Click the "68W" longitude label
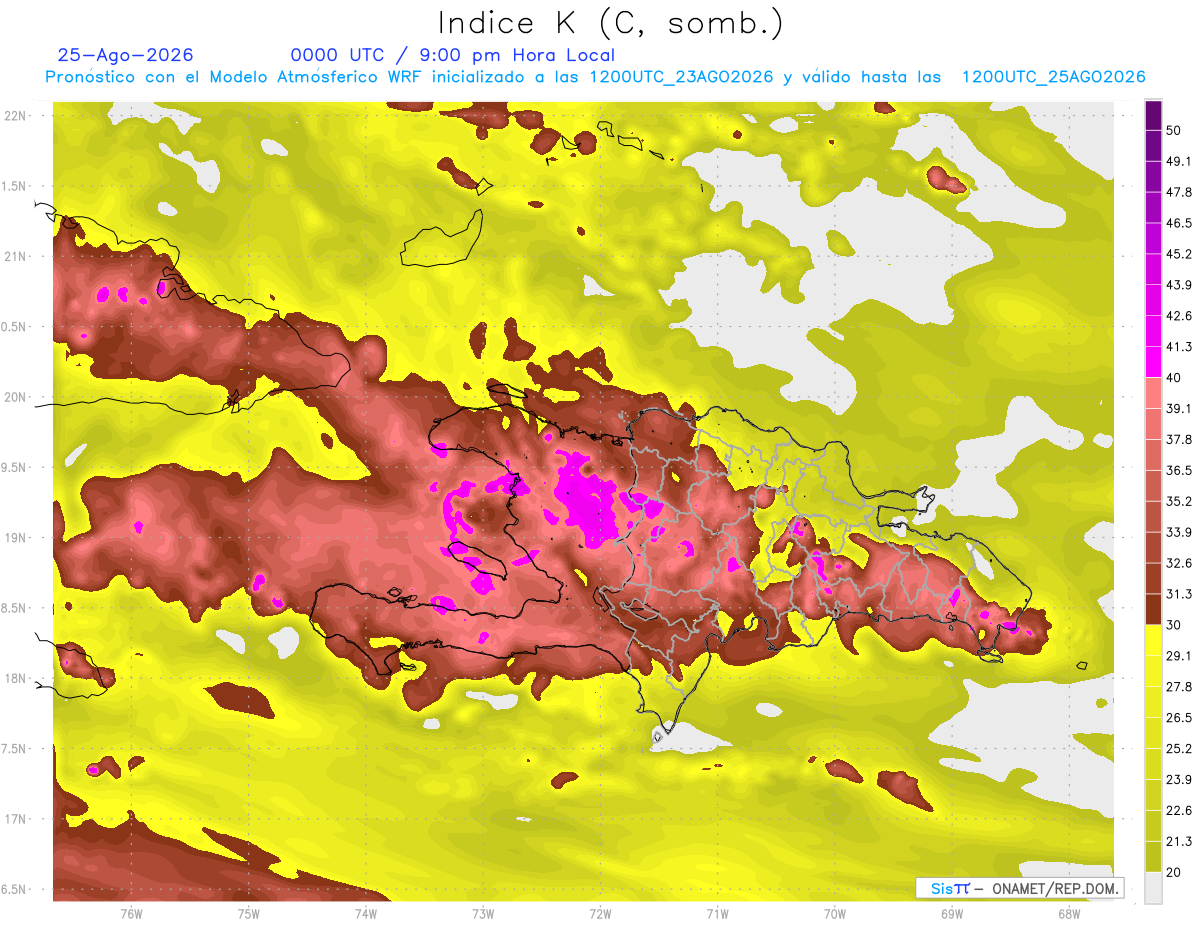1200x927 pixels. tap(1069, 914)
